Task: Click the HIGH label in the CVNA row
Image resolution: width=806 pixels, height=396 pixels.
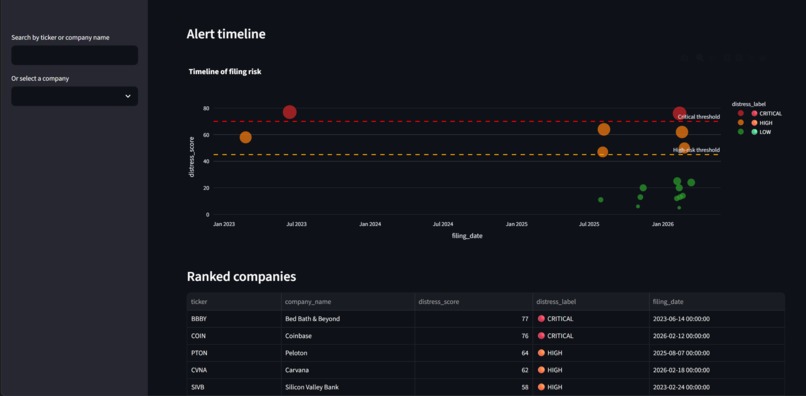Action: pos(591,370)
